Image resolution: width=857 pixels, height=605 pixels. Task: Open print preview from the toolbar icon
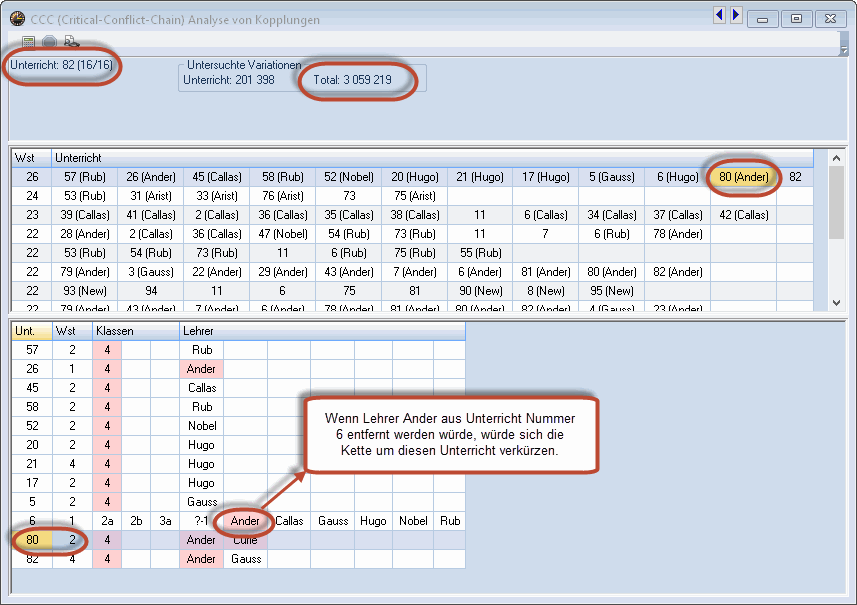[72, 42]
